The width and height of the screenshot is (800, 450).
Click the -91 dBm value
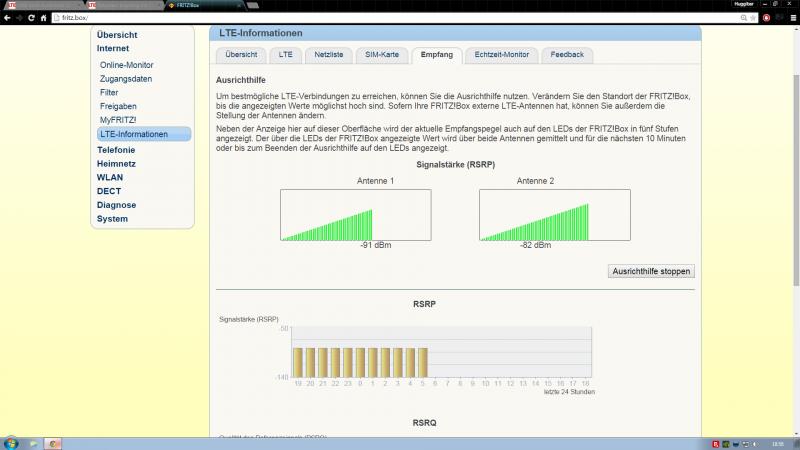[x=376, y=245]
